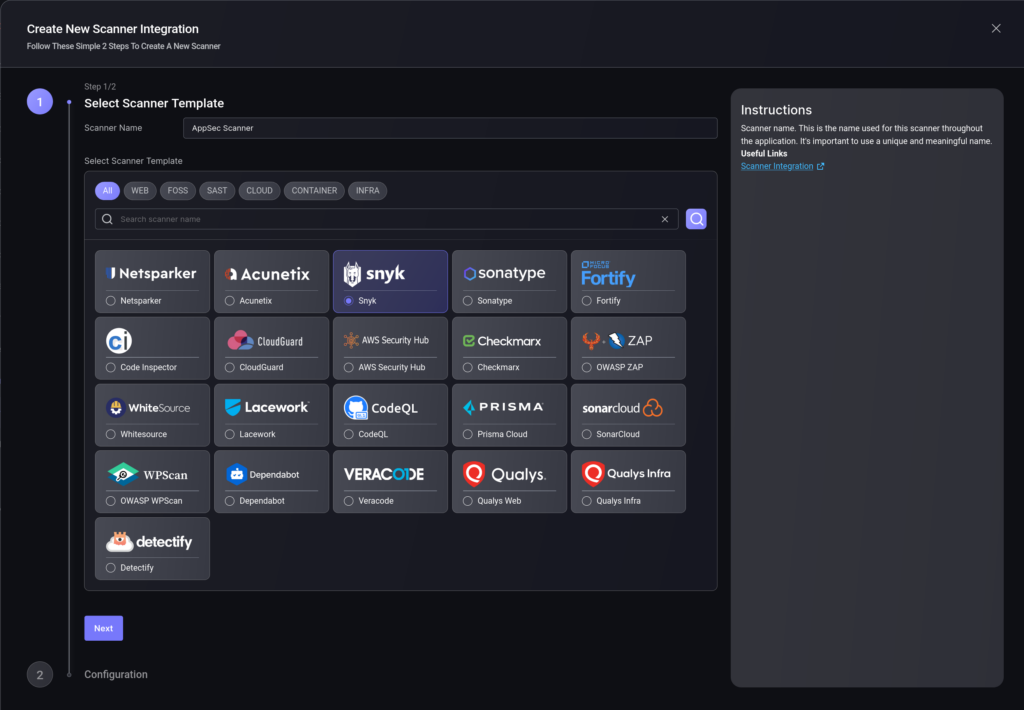Click the Code Inspector ci logo
This screenshot has width=1024, height=710.
119,341
